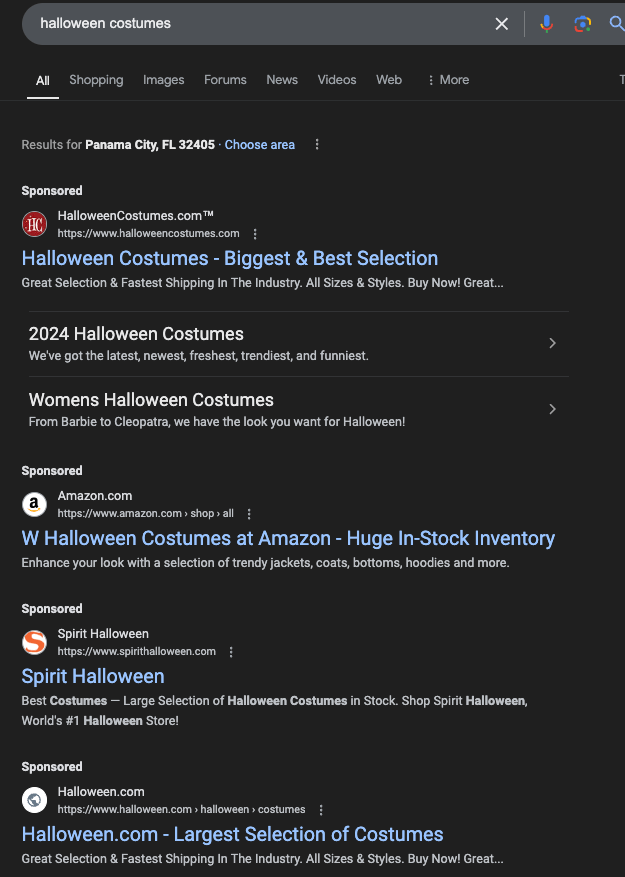Expand the More search filters menu

(448, 80)
